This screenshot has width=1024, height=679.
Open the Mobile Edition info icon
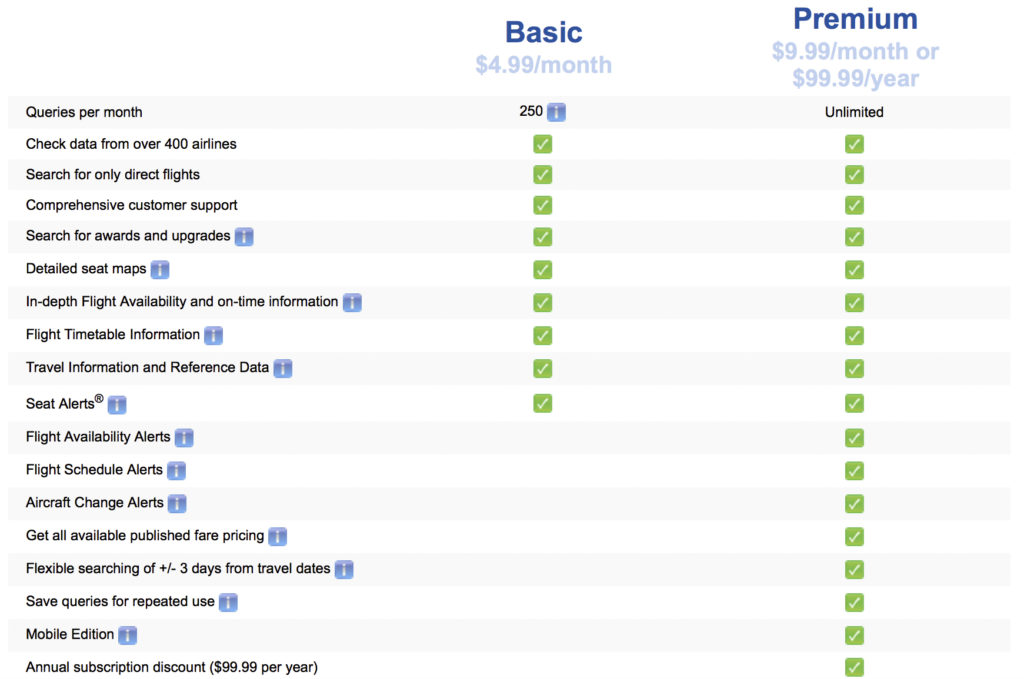pyautogui.click(x=127, y=635)
